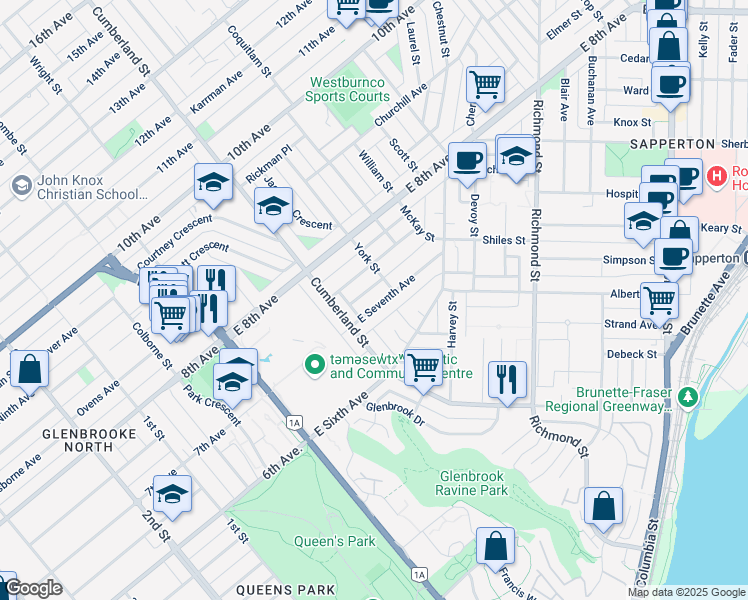This screenshot has height=600, width=748.
Task: Click the 1A highway shield near E Sixth Ave
Action: click(x=294, y=422)
